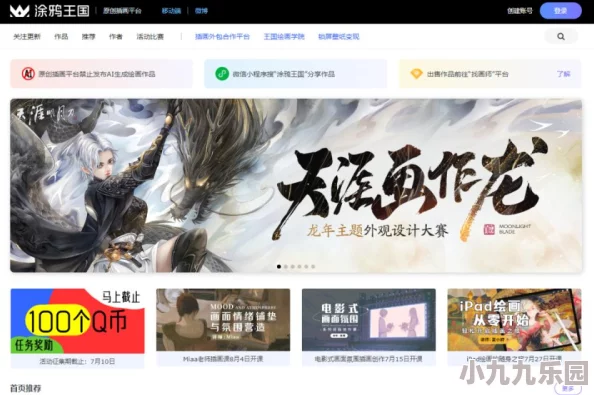Image resolution: width=594 pixels, height=395 pixels.
Task: Click the 原创插画平台 tagline text
Action: 122,11
